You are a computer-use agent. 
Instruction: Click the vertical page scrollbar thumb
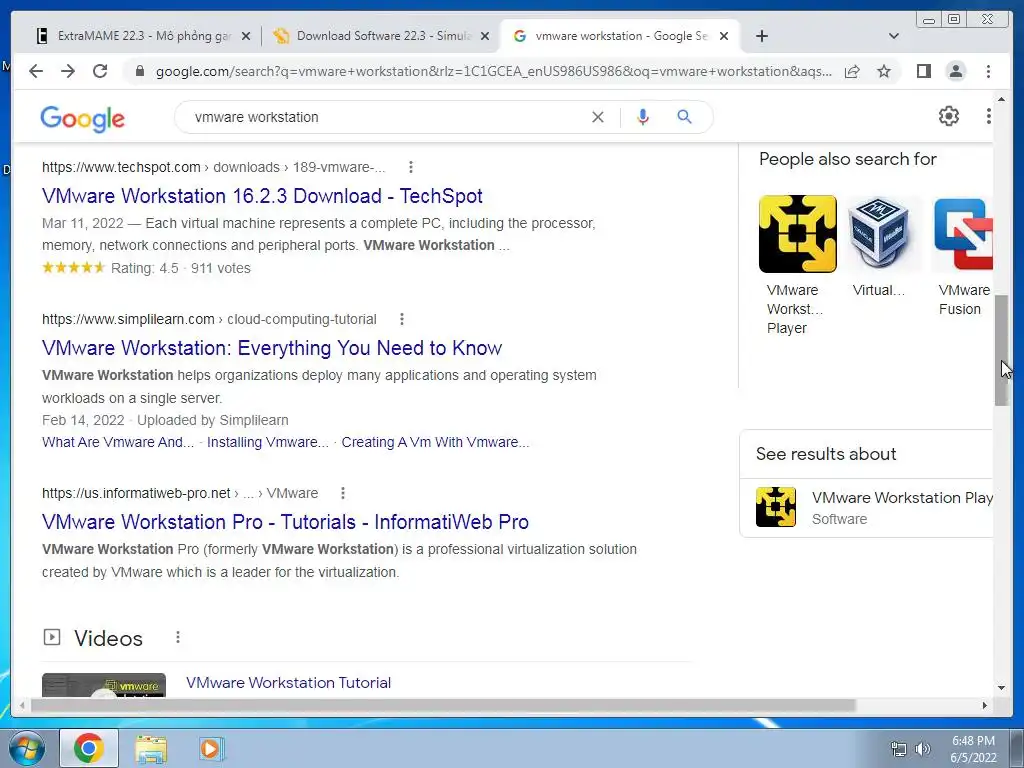point(1001,350)
